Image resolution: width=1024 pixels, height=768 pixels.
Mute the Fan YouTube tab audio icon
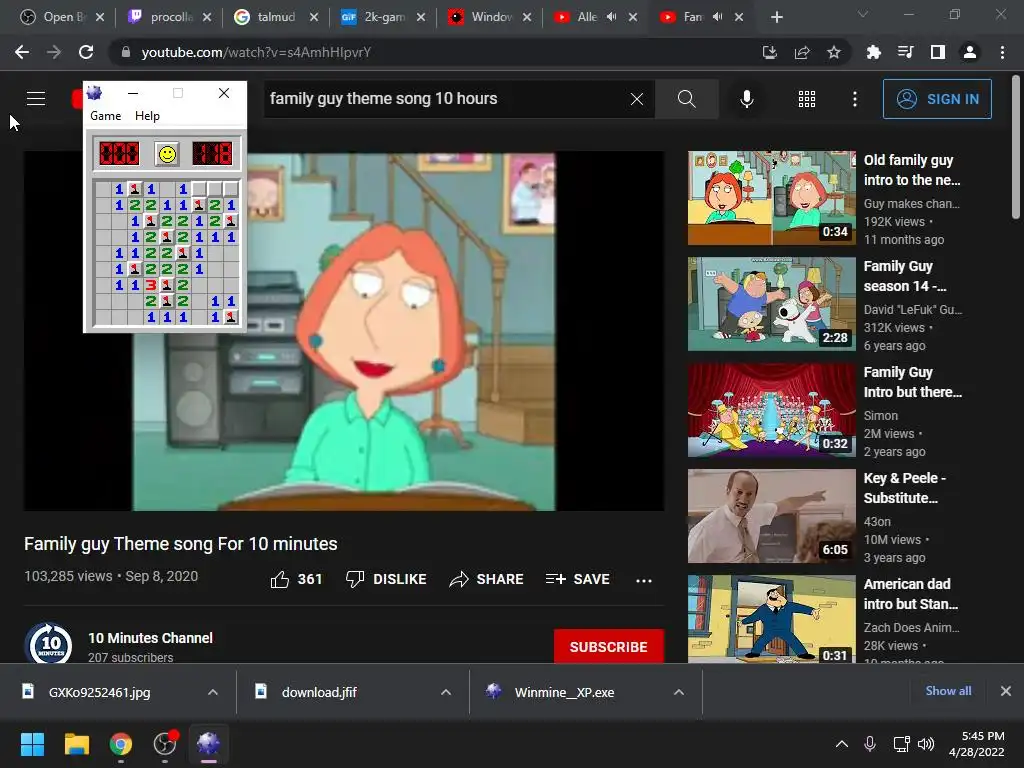[717, 17]
